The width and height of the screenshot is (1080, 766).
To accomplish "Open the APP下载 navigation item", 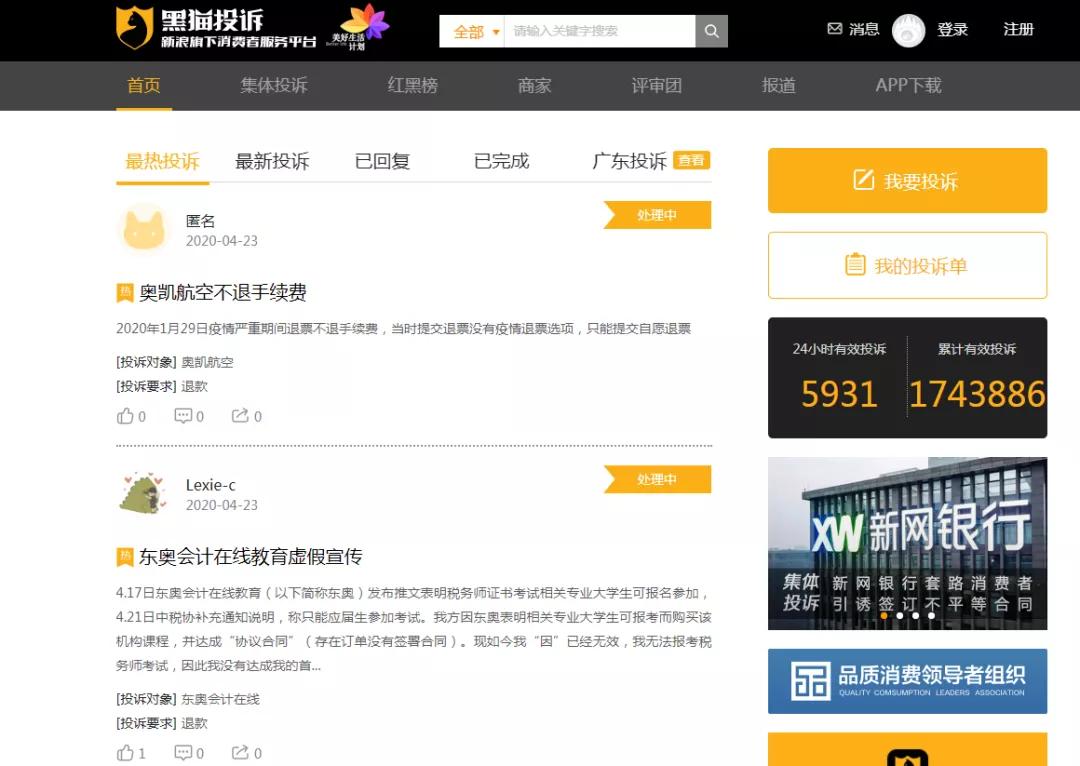I will [908, 85].
